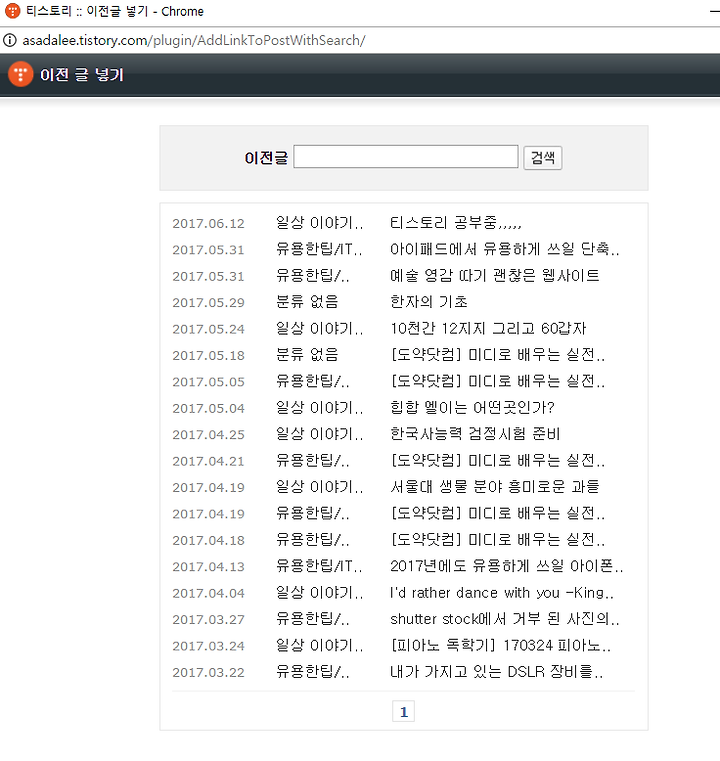
Task: Select the 도약닷컴 post dated 2017.05.05
Action: coord(498,381)
